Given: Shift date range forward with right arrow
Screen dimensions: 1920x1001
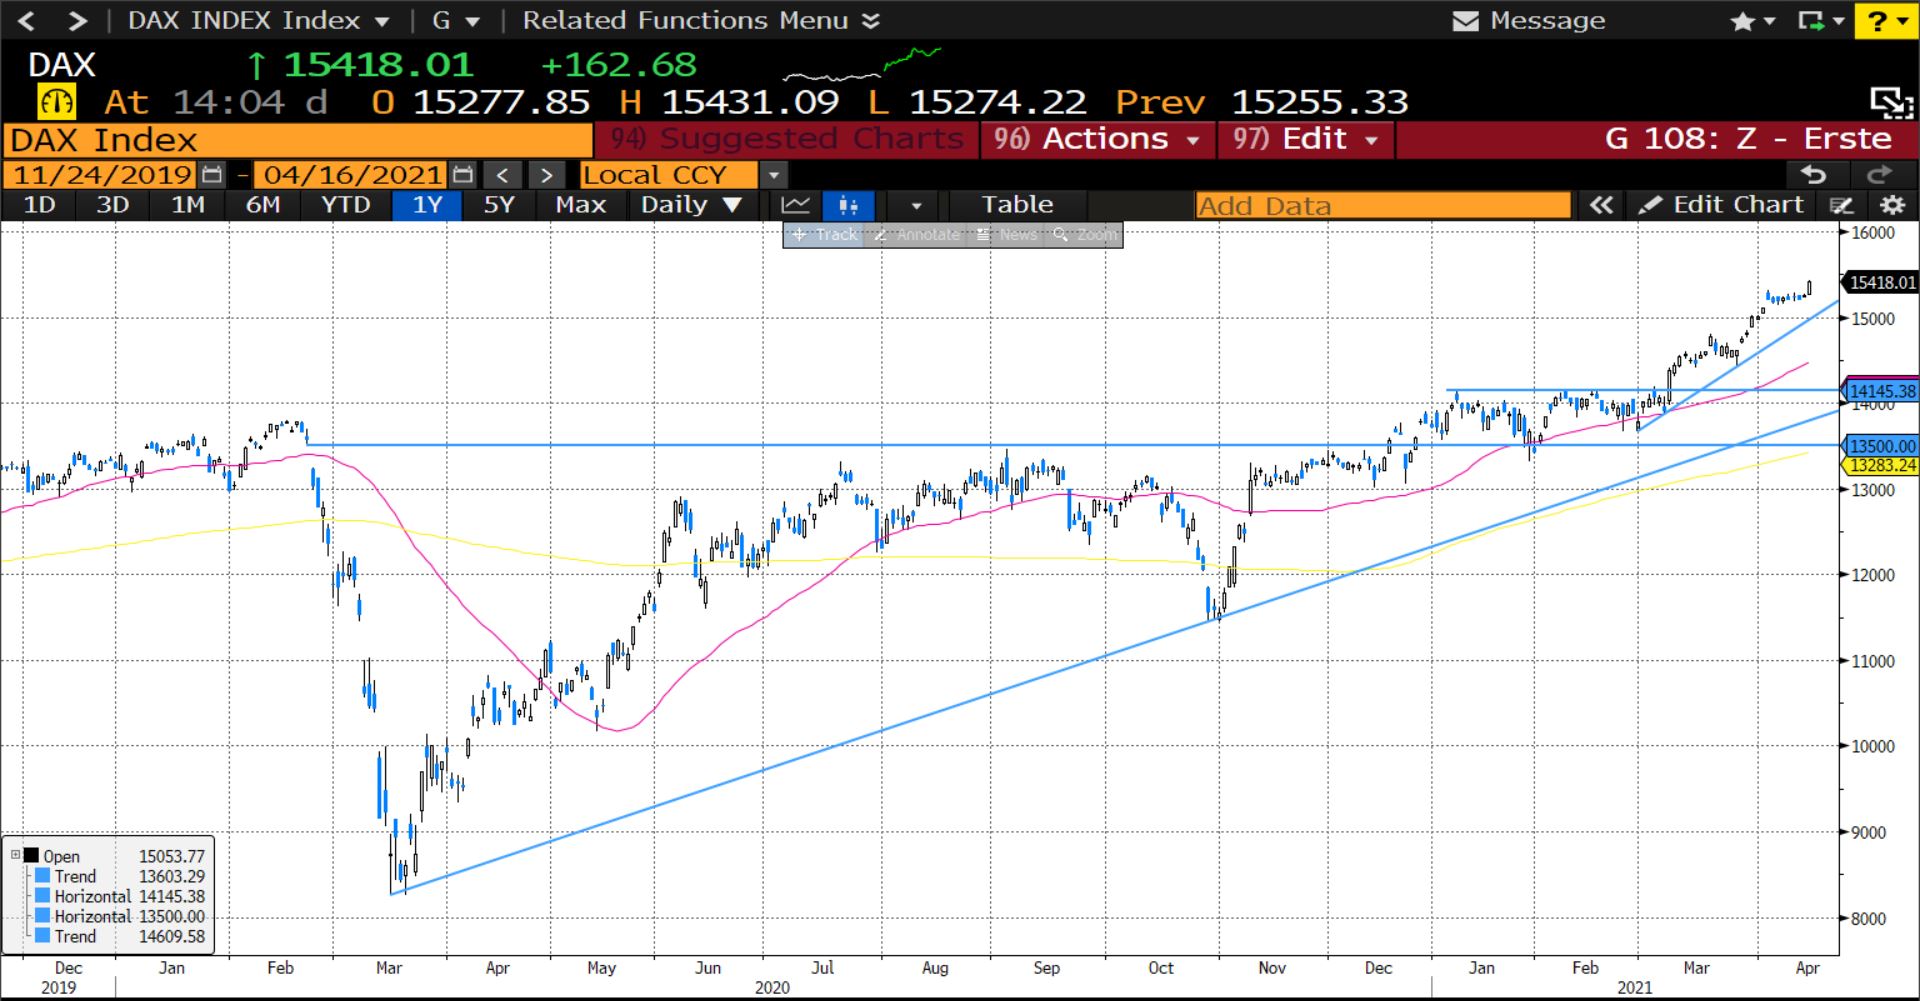Looking at the screenshot, I should coord(546,175).
